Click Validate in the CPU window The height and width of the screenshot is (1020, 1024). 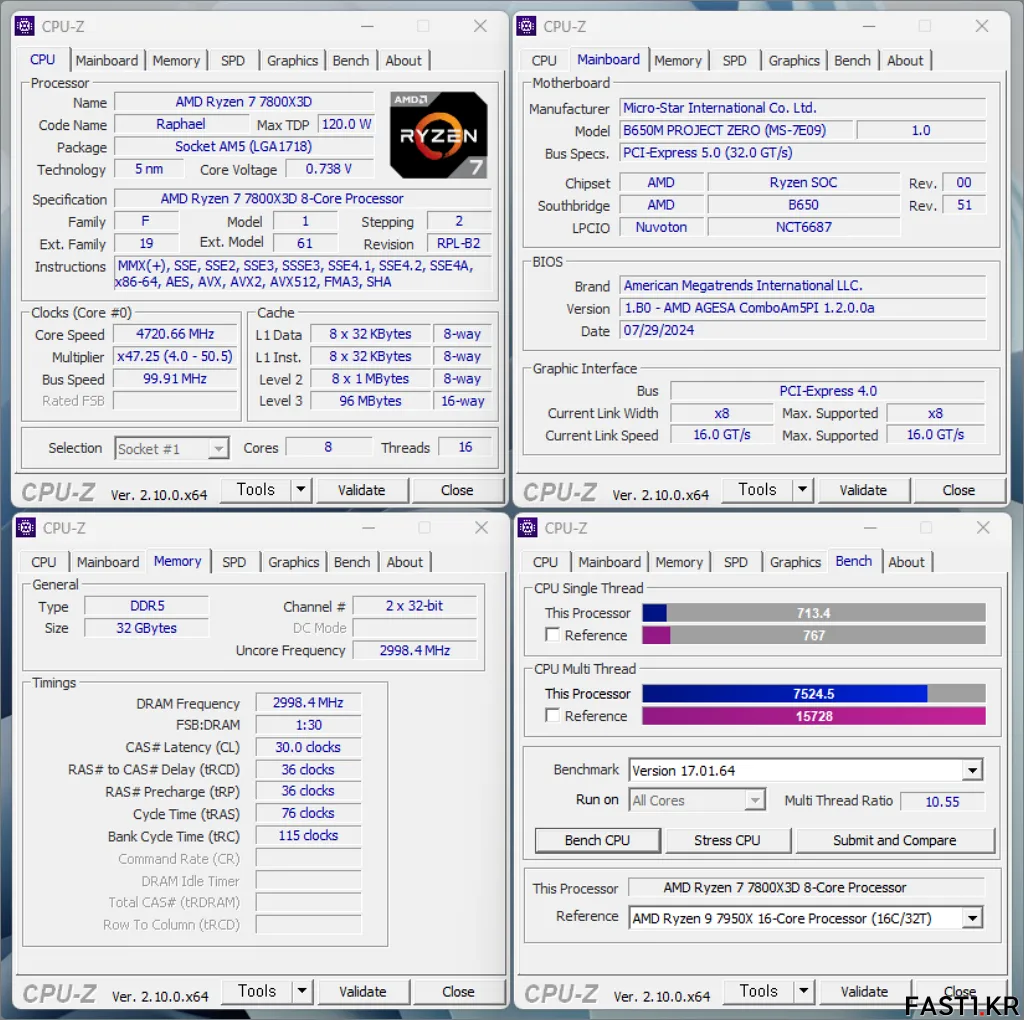[x=361, y=490]
